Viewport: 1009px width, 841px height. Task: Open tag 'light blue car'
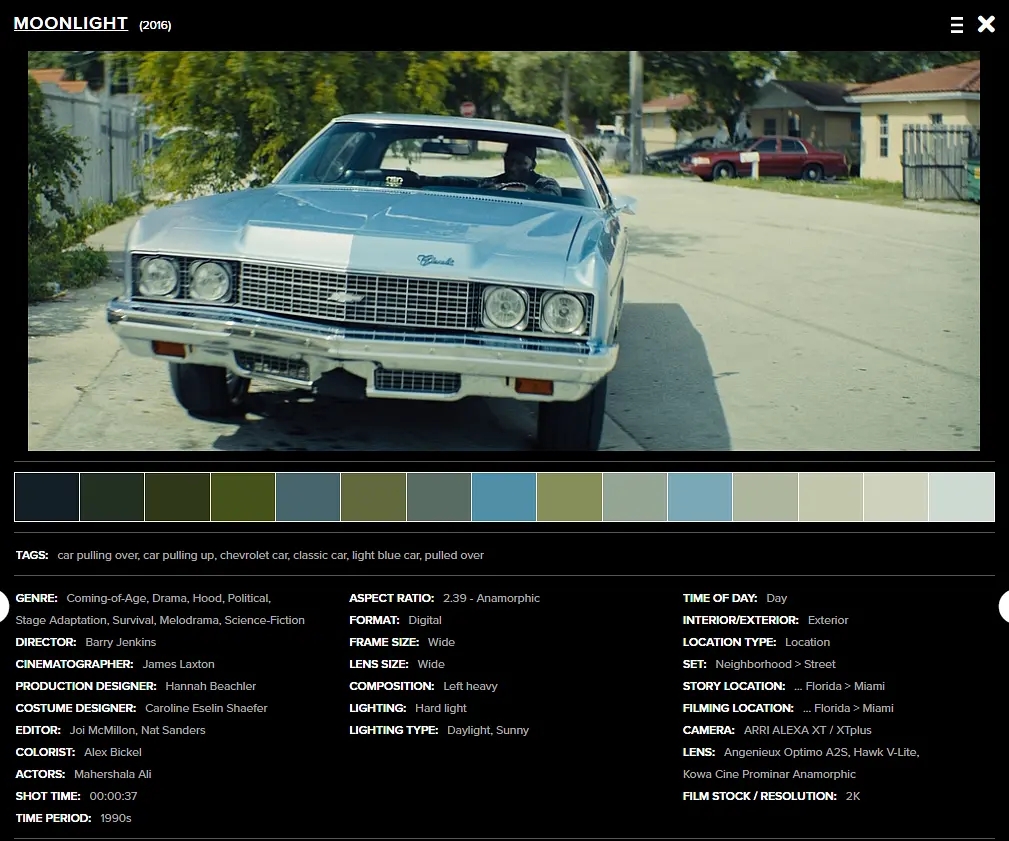pyautogui.click(x=385, y=555)
